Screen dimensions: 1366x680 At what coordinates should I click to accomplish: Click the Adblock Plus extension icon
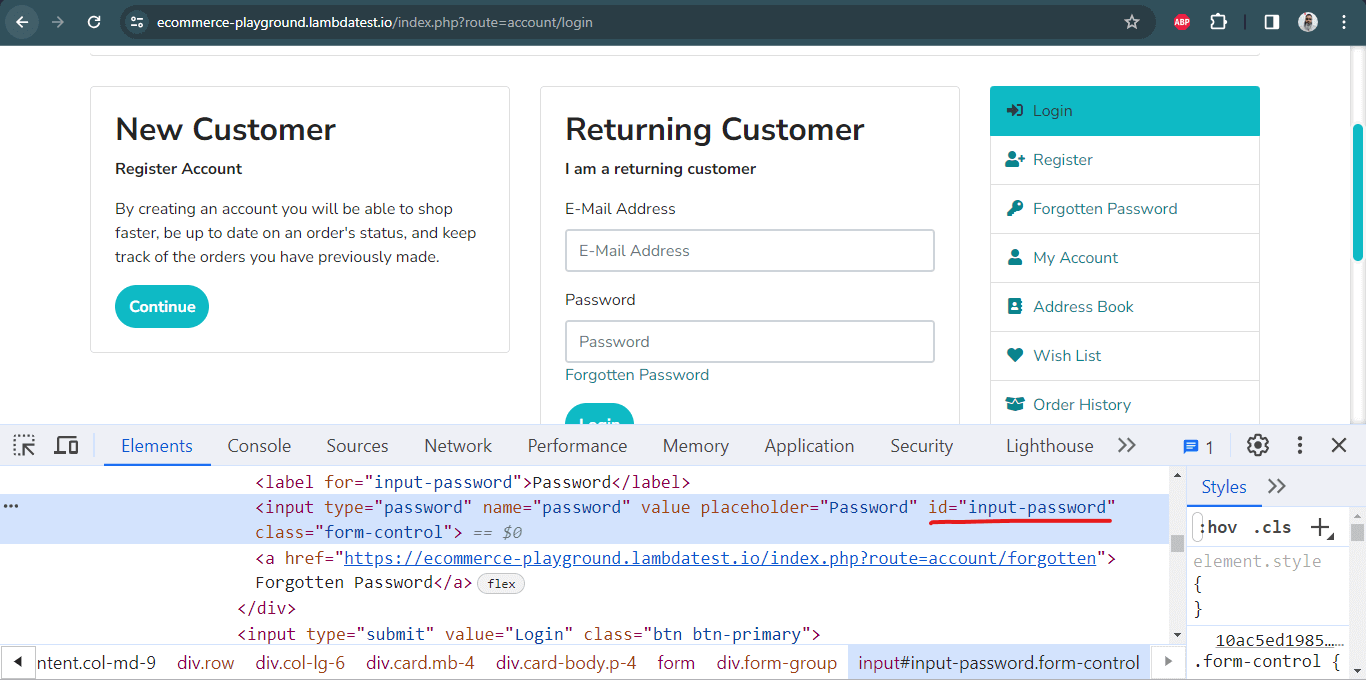[1180, 21]
